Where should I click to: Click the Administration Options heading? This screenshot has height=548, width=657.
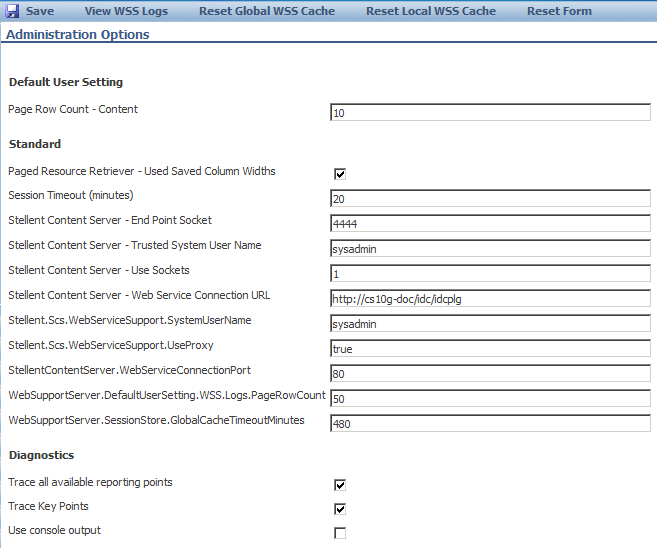click(78, 34)
